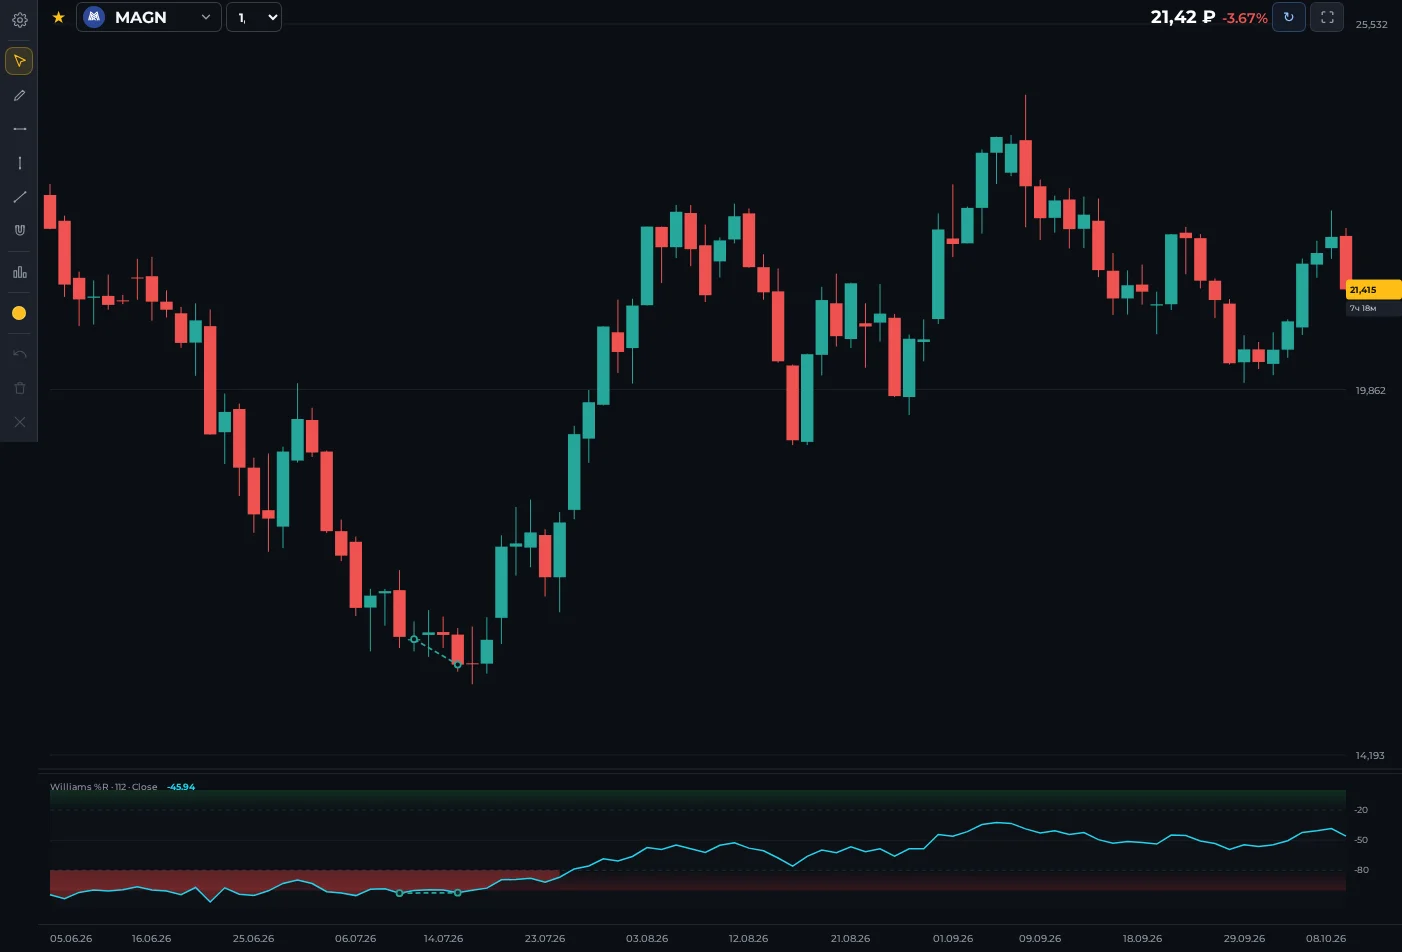Select the pencil drawing tool
Screen dimensions: 1402x952
pos(19,95)
